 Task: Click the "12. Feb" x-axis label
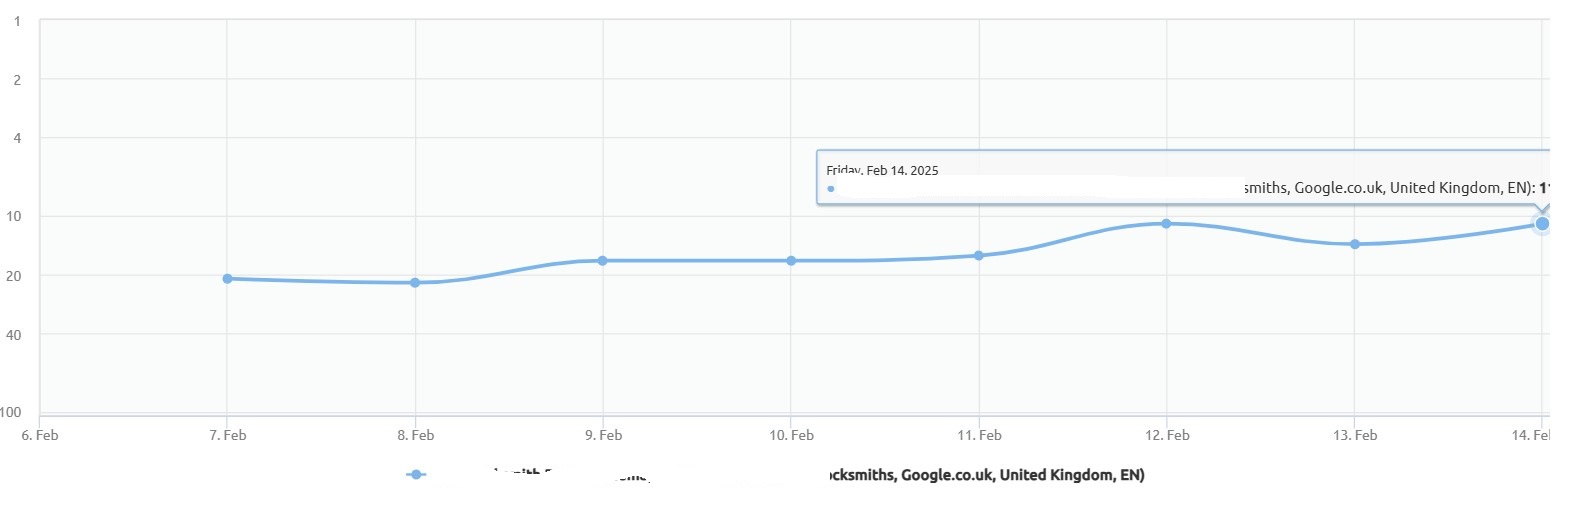point(1167,435)
